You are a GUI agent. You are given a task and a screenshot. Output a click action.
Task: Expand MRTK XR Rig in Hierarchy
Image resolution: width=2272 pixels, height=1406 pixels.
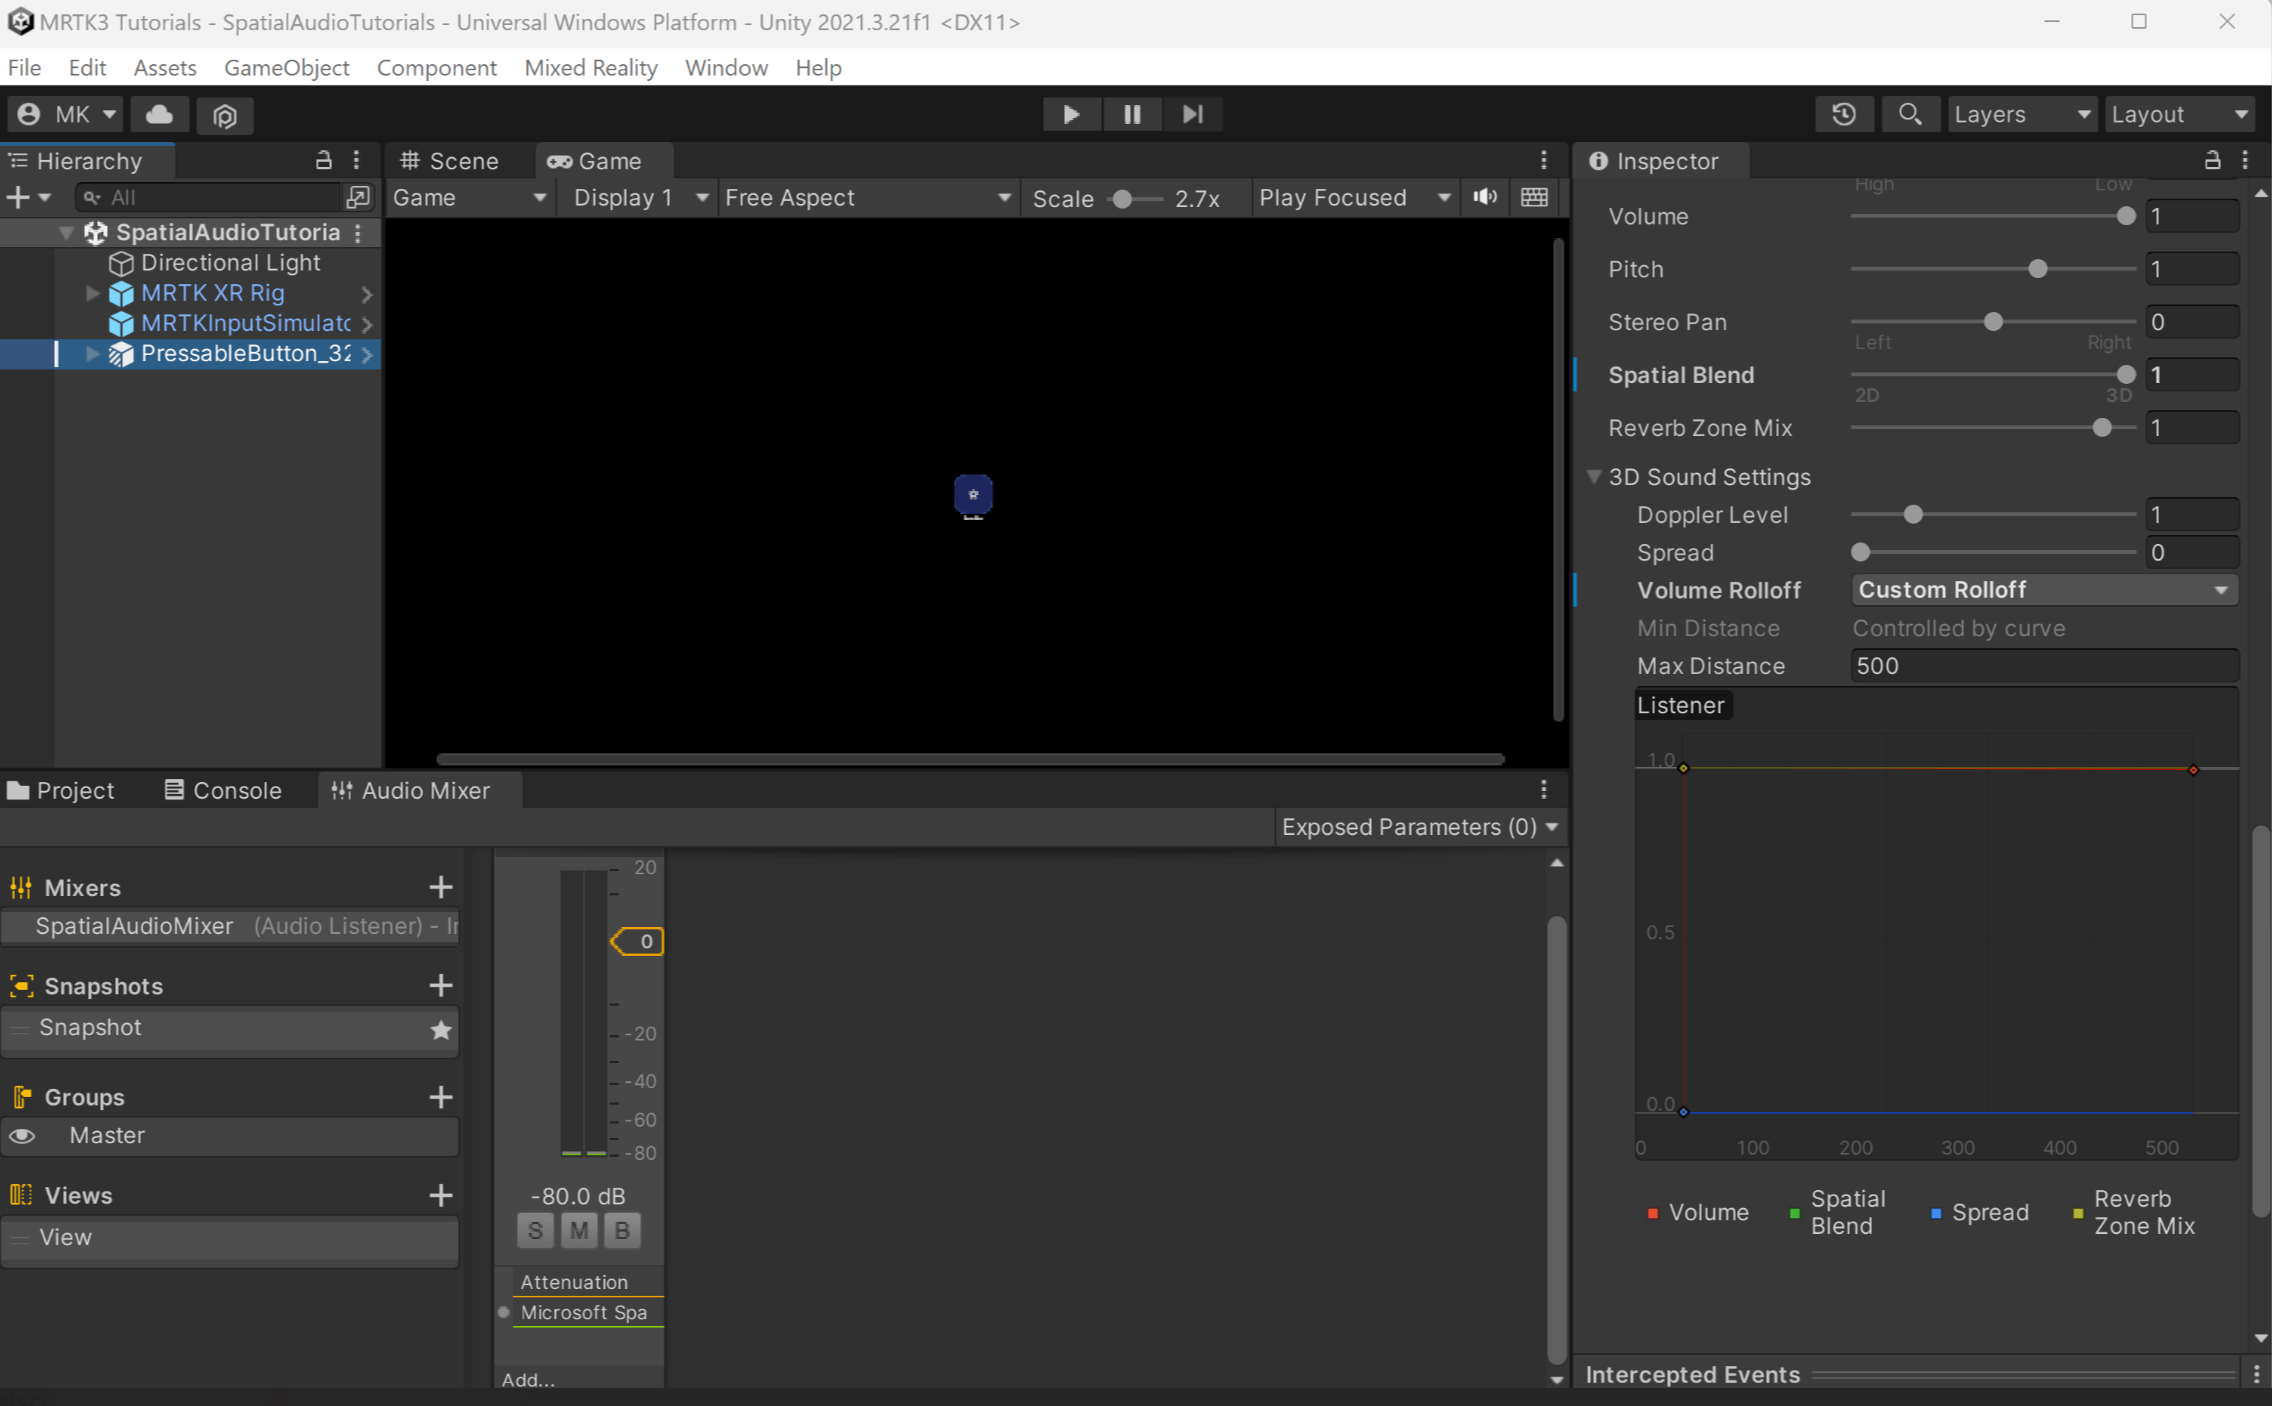pyautogui.click(x=91, y=293)
